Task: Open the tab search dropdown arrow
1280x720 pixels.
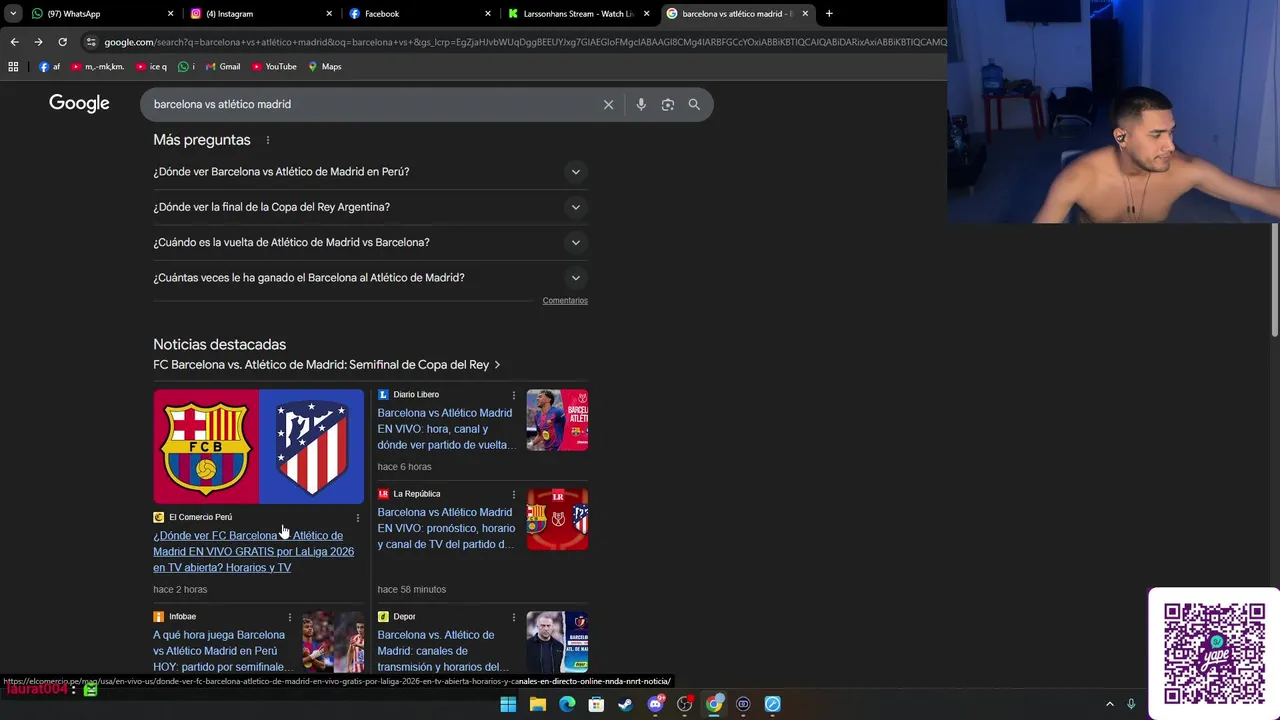Action: coord(13,14)
